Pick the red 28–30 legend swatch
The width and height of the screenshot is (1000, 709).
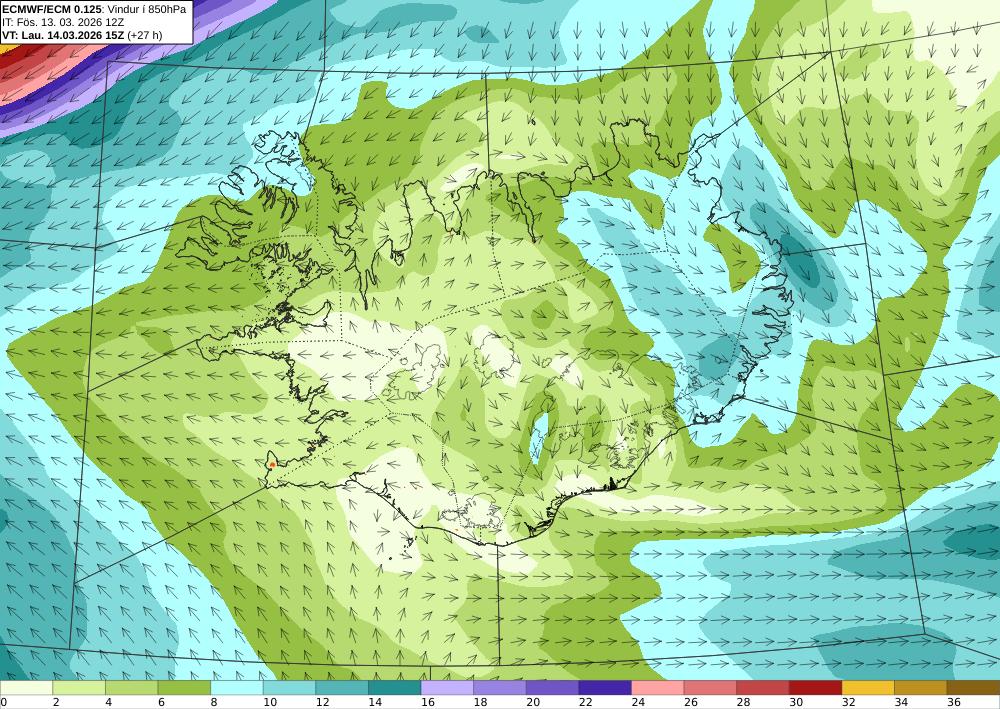pyautogui.click(x=763, y=688)
